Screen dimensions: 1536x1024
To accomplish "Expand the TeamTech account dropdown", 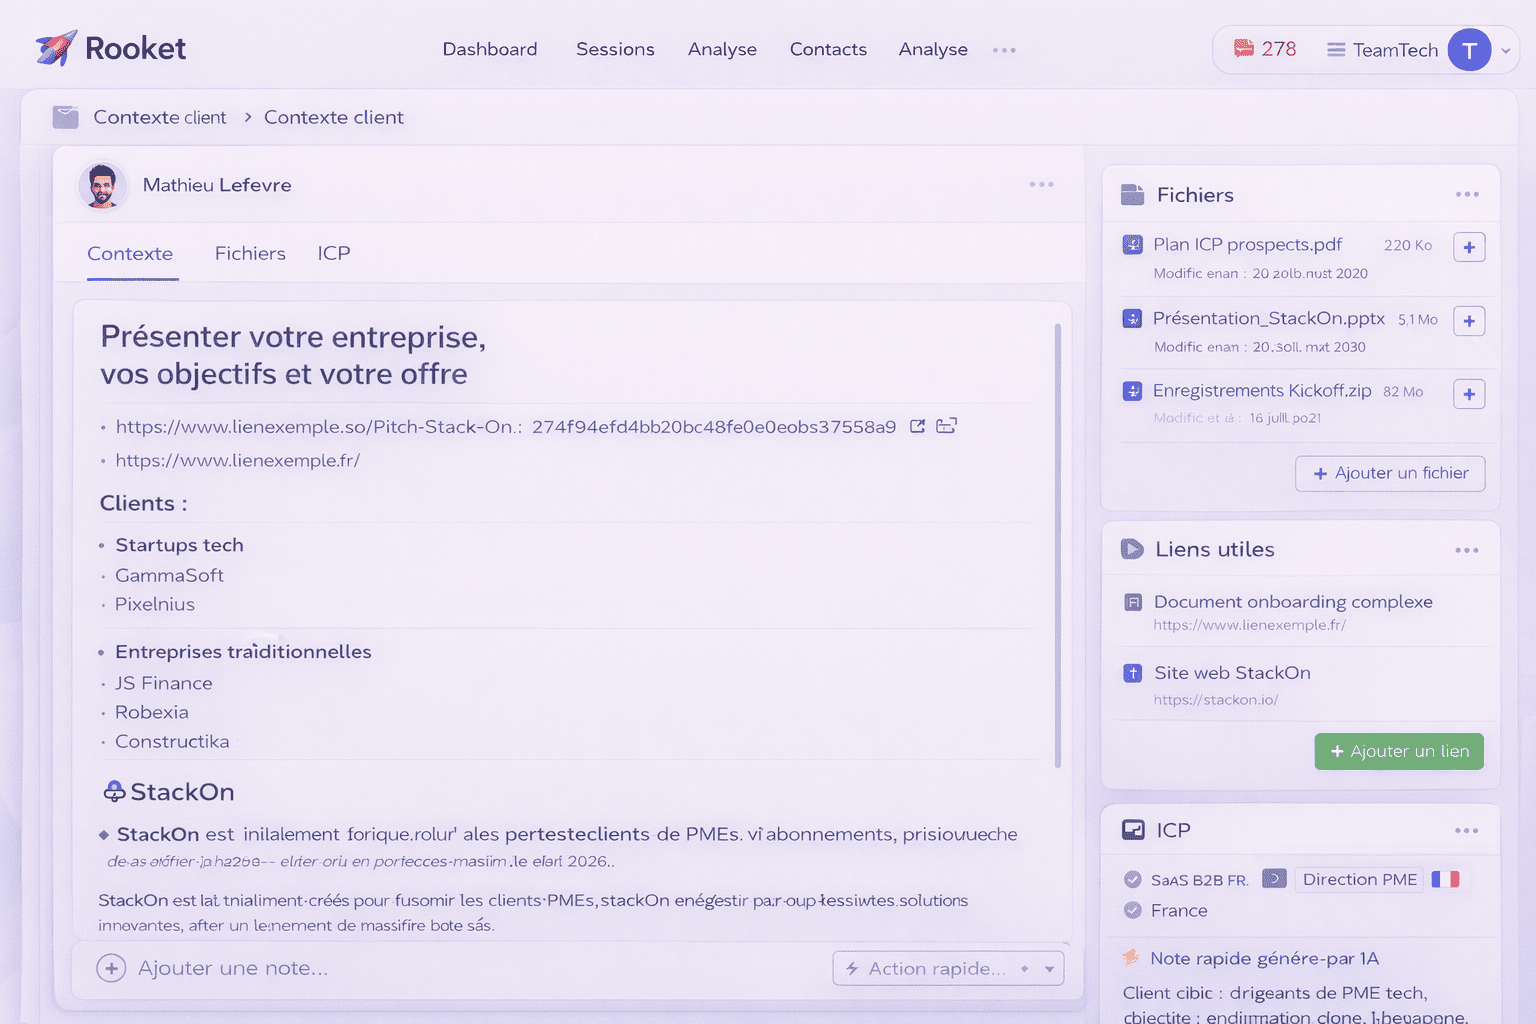I will (1505, 49).
